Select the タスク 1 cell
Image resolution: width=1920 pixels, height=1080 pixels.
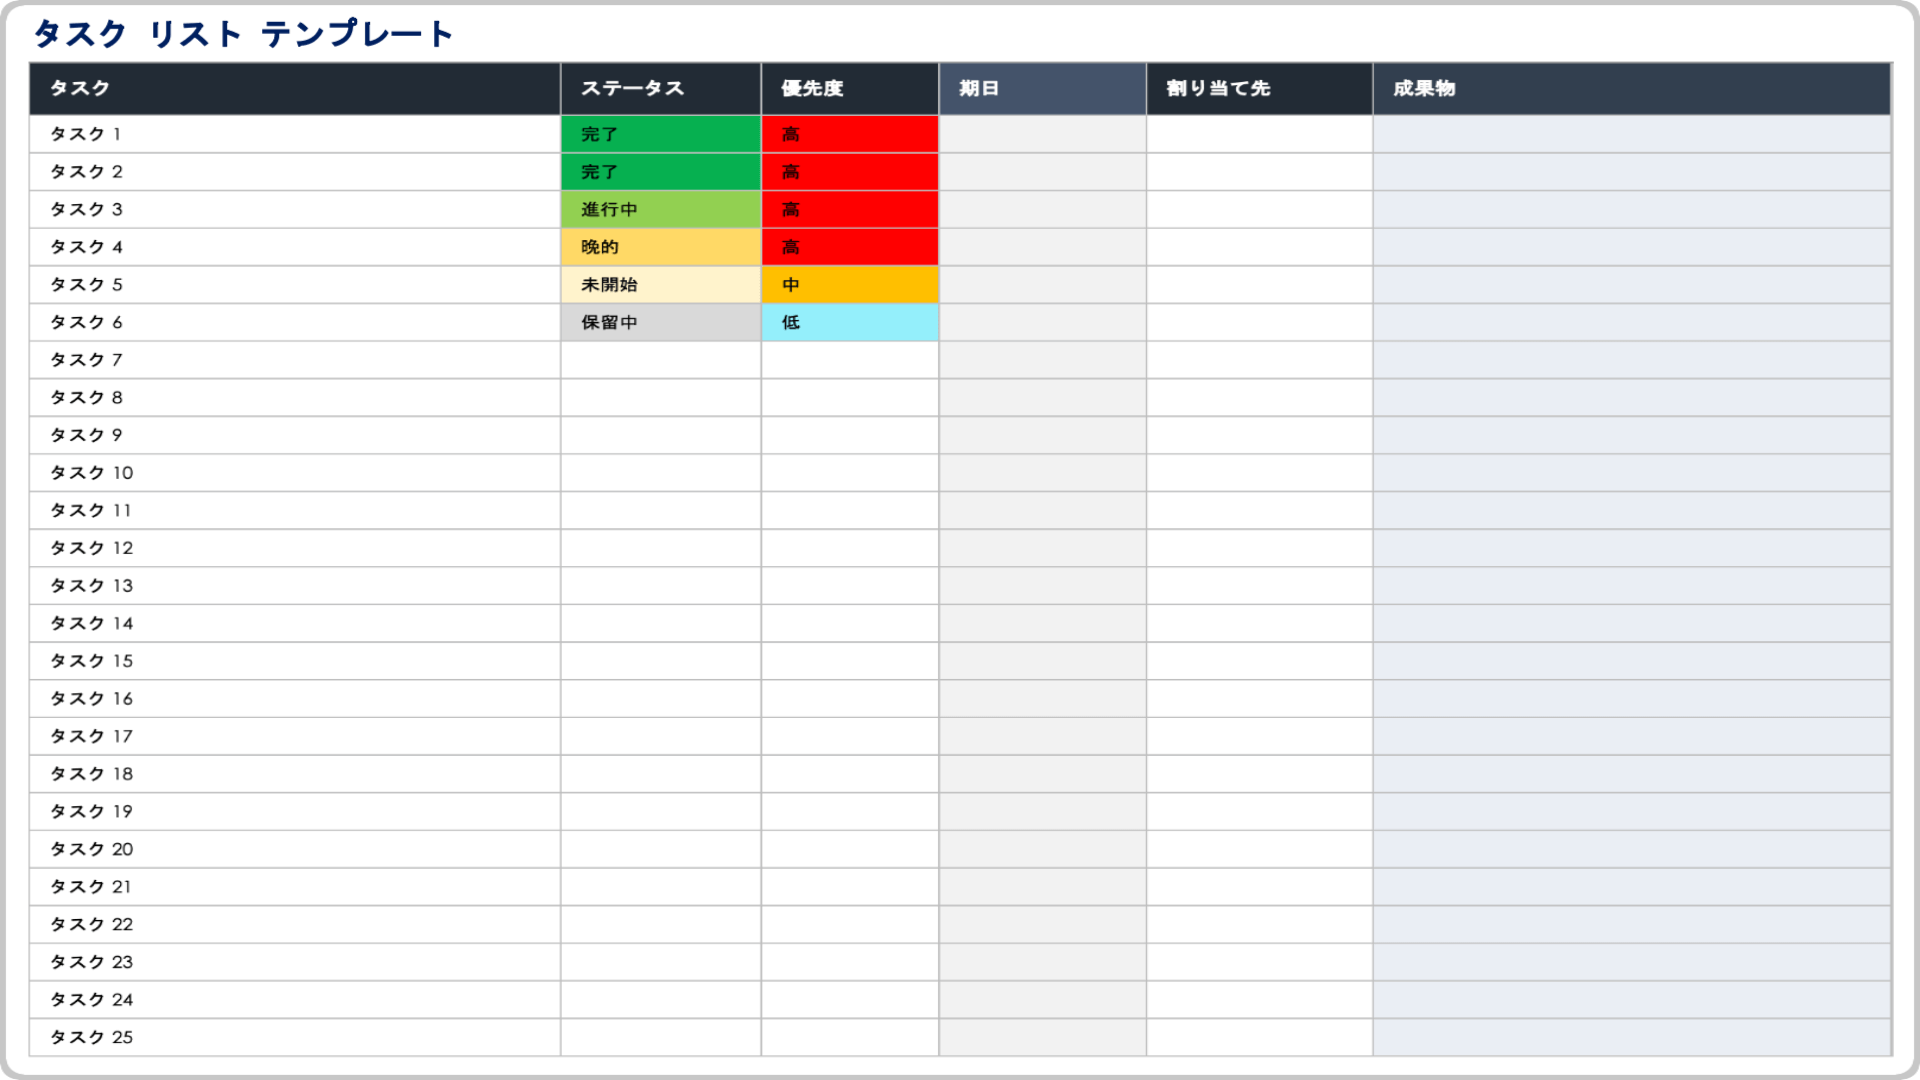tap(295, 134)
